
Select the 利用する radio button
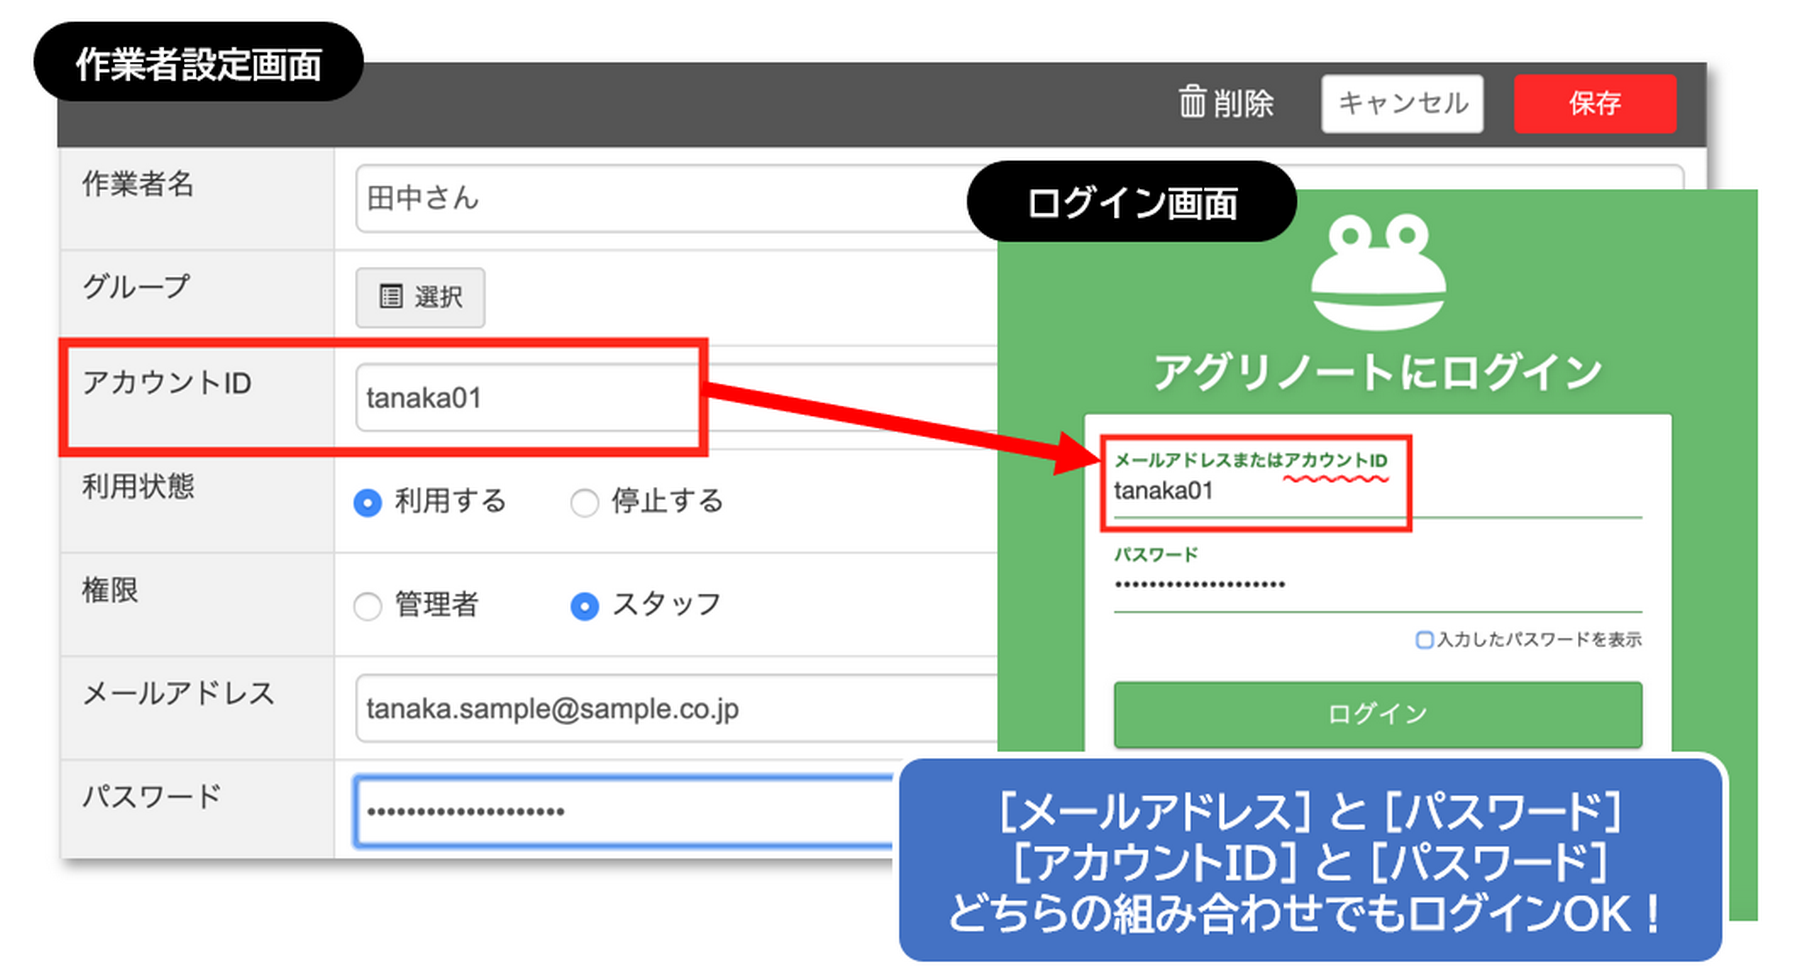(368, 502)
